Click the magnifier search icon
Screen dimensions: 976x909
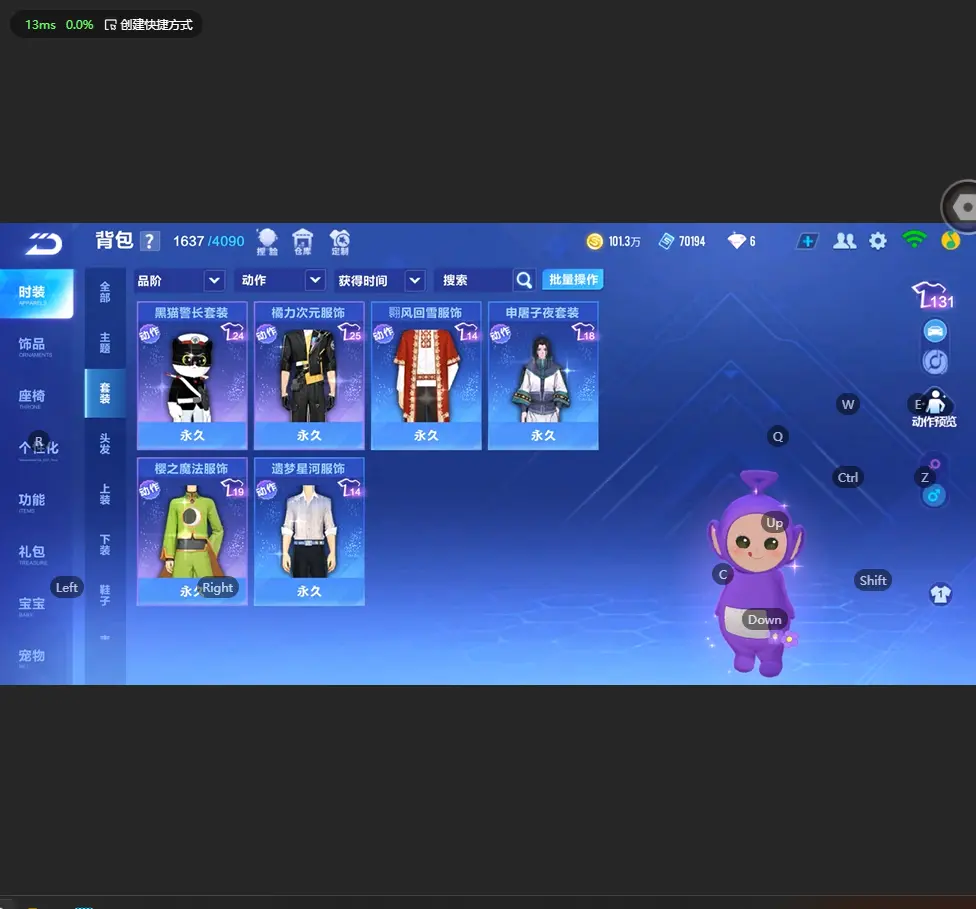pos(524,281)
